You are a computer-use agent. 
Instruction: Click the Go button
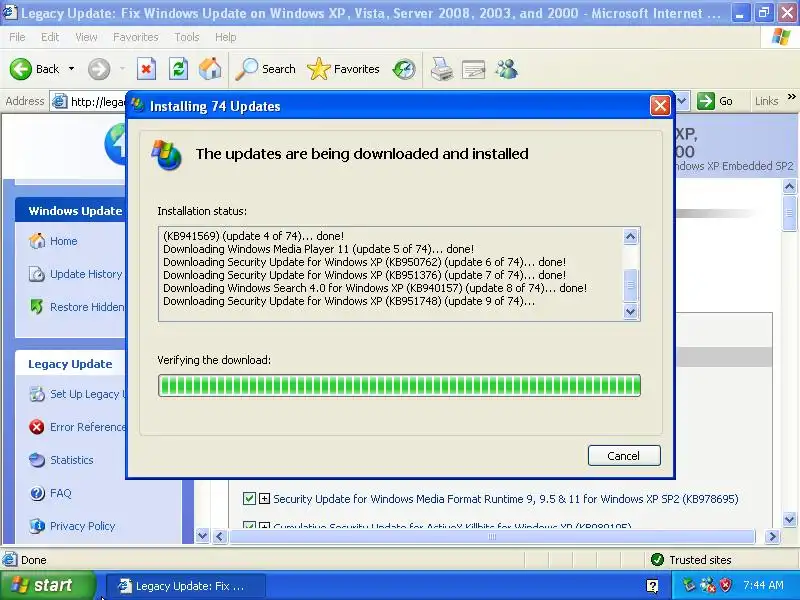click(715, 101)
